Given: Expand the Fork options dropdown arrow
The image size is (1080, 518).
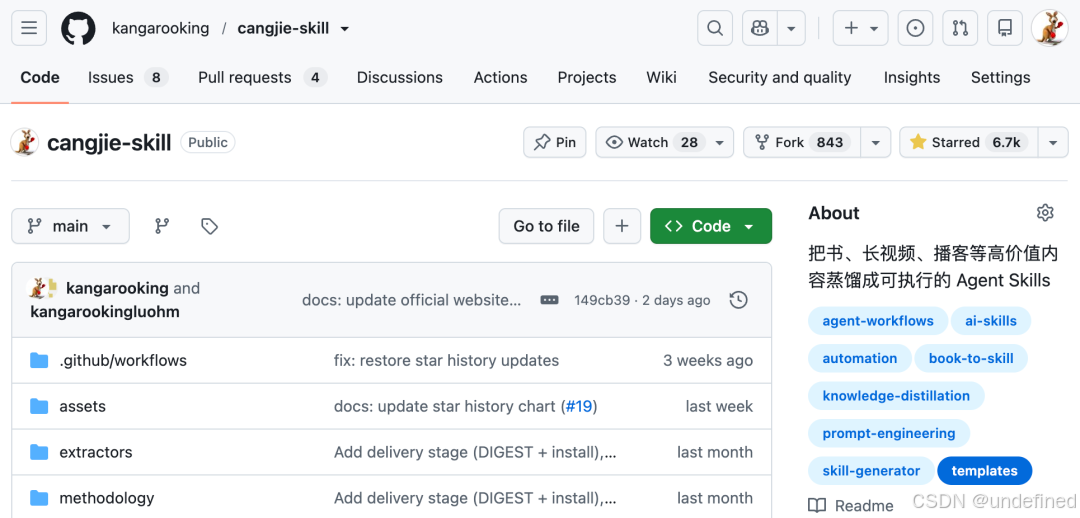Looking at the screenshot, I should [875, 142].
